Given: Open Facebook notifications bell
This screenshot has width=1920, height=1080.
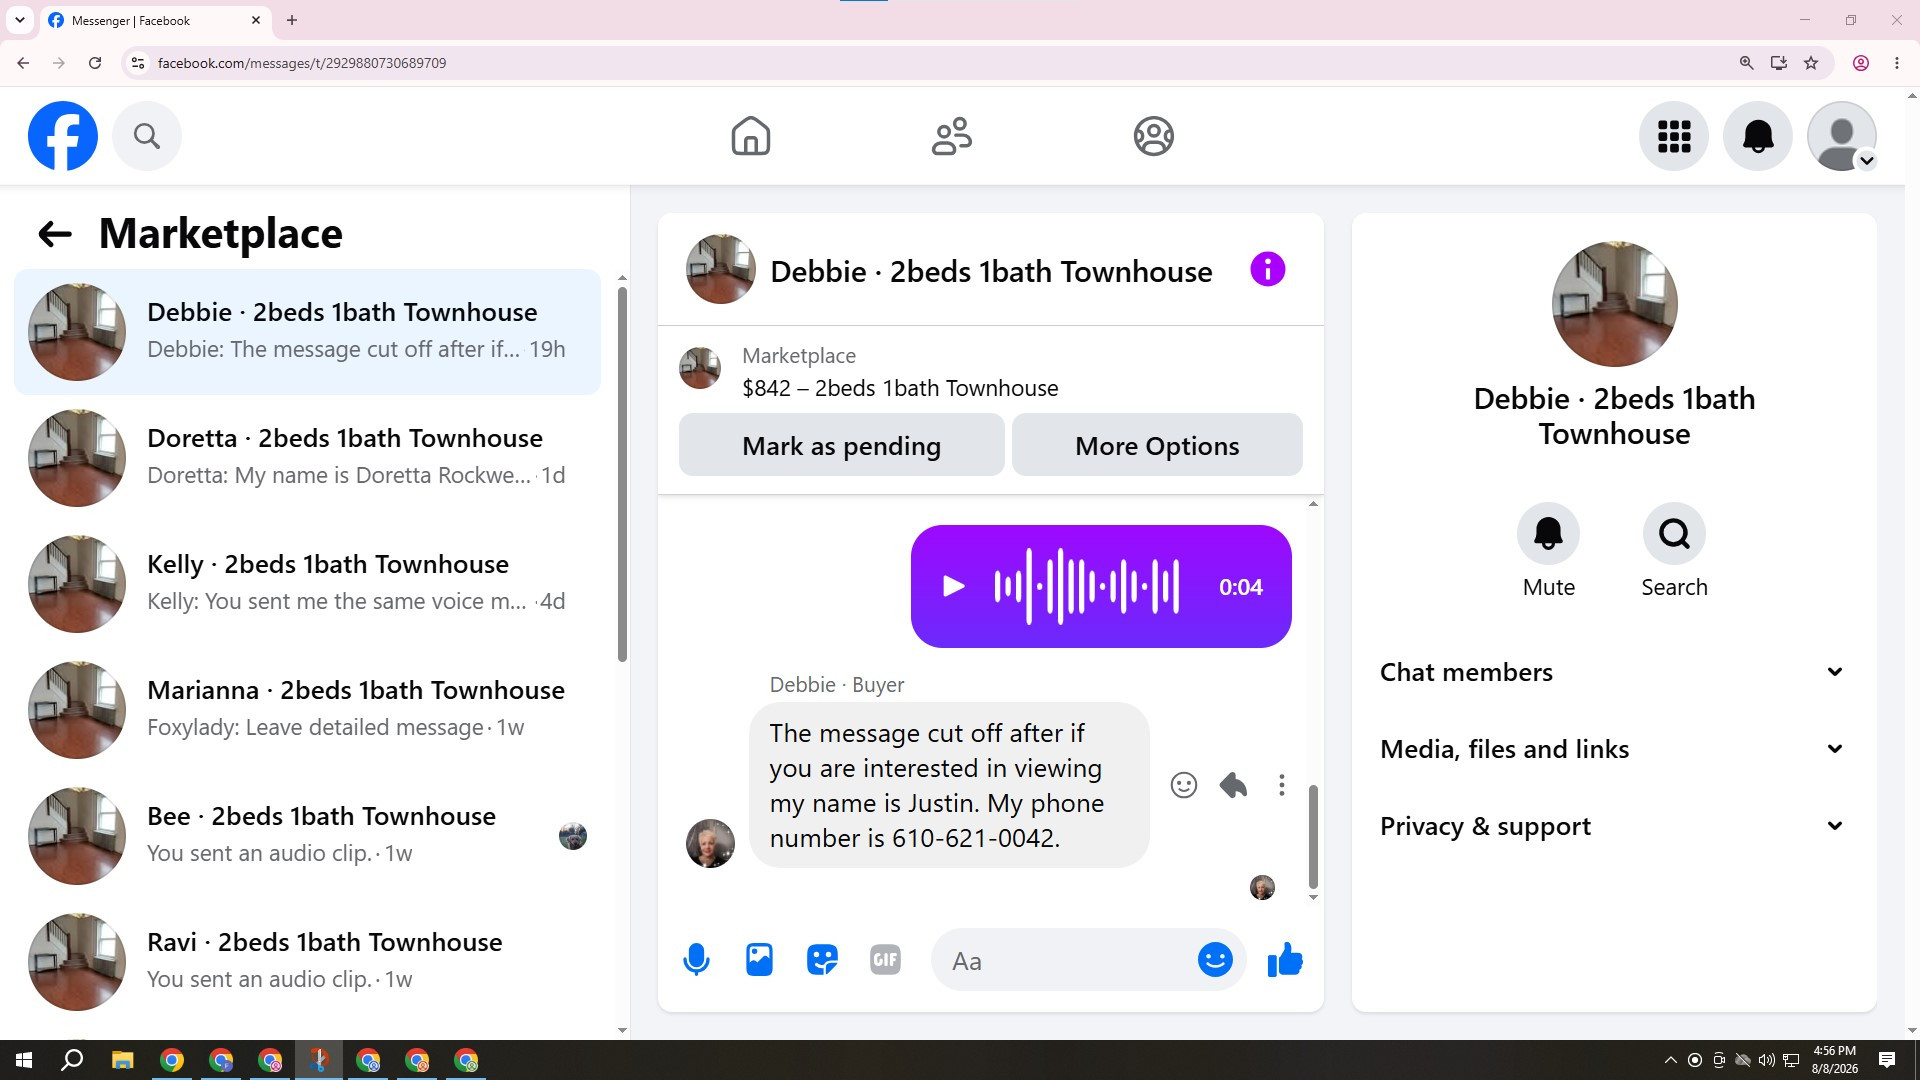Looking at the screenshot, I should pyautogui.click(x=1758, y=136).
